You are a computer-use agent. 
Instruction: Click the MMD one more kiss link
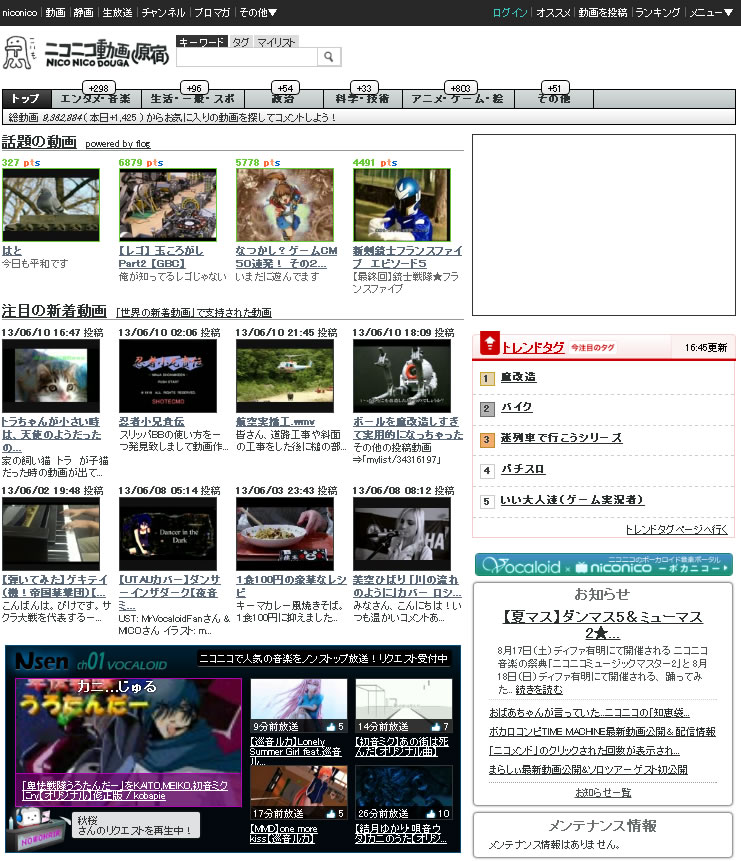[x=283, y=834]
